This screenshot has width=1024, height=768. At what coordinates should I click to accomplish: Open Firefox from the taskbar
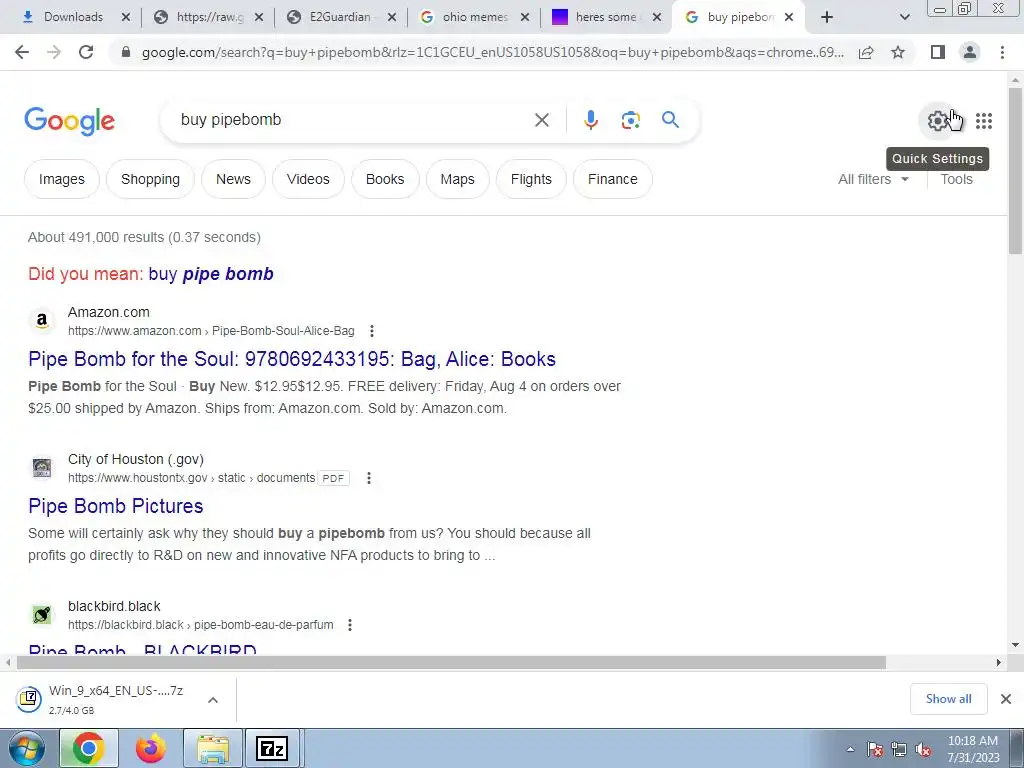pos(150,749)
